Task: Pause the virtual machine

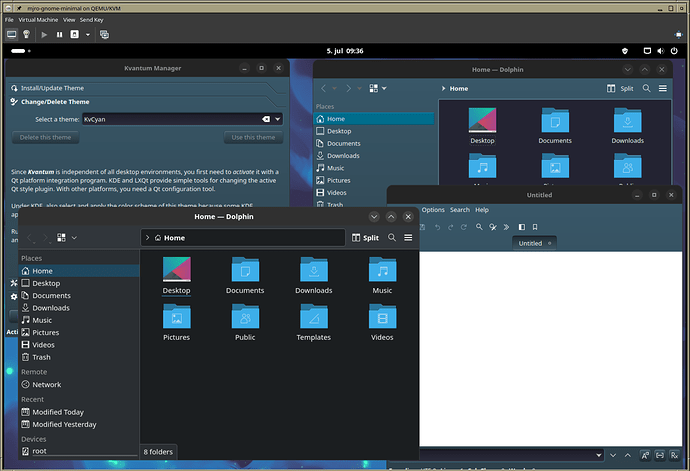Action: tap(59, 34)
